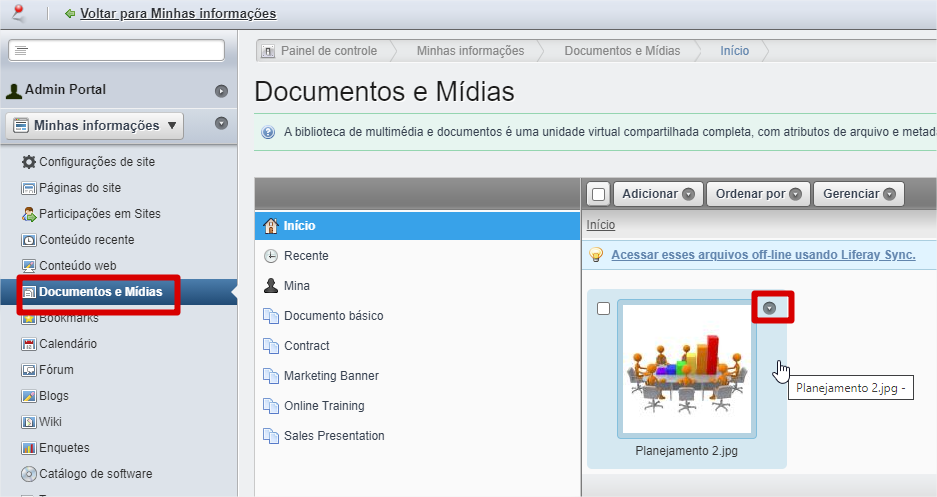Image resolution: width=937 pixels, height=497 pixels.
Task: Expand the Minhas informações selector
Action: (x=95, y=125)
